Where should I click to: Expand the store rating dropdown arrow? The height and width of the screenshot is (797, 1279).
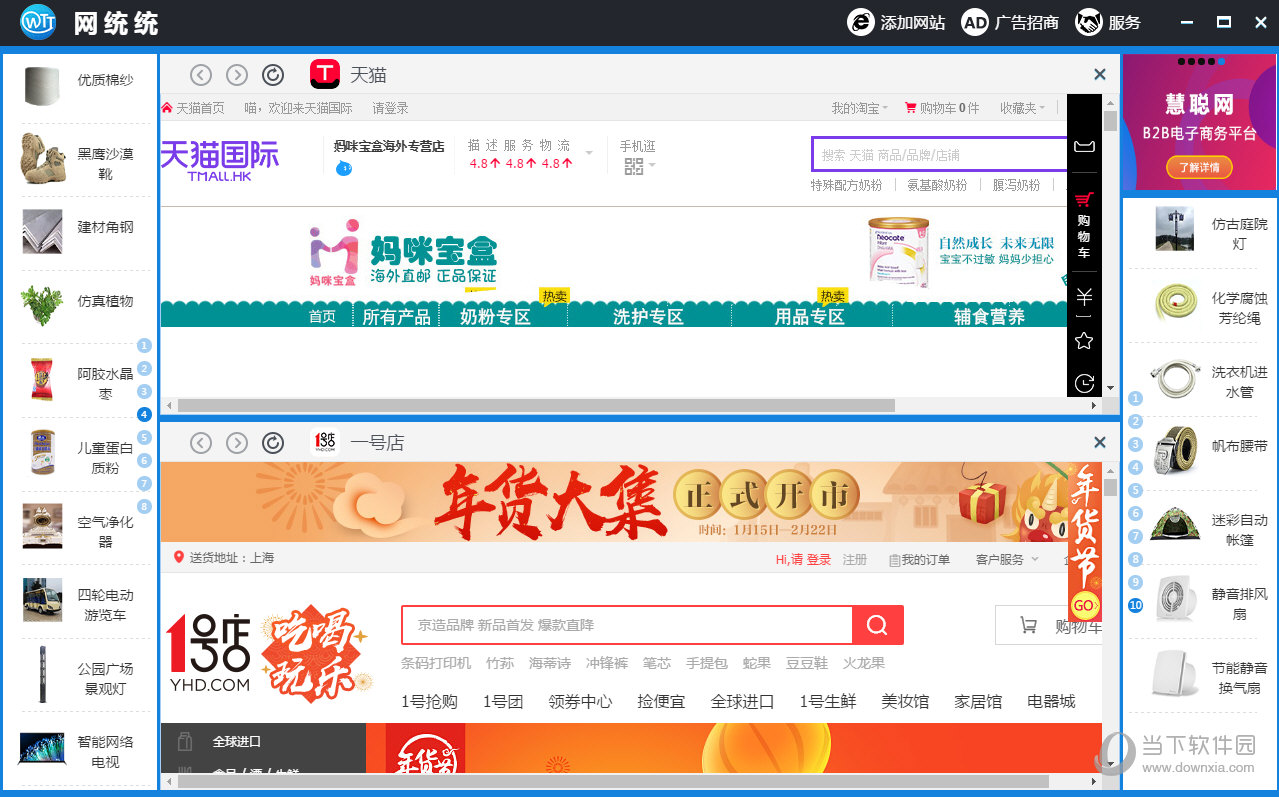coord(589,153)
